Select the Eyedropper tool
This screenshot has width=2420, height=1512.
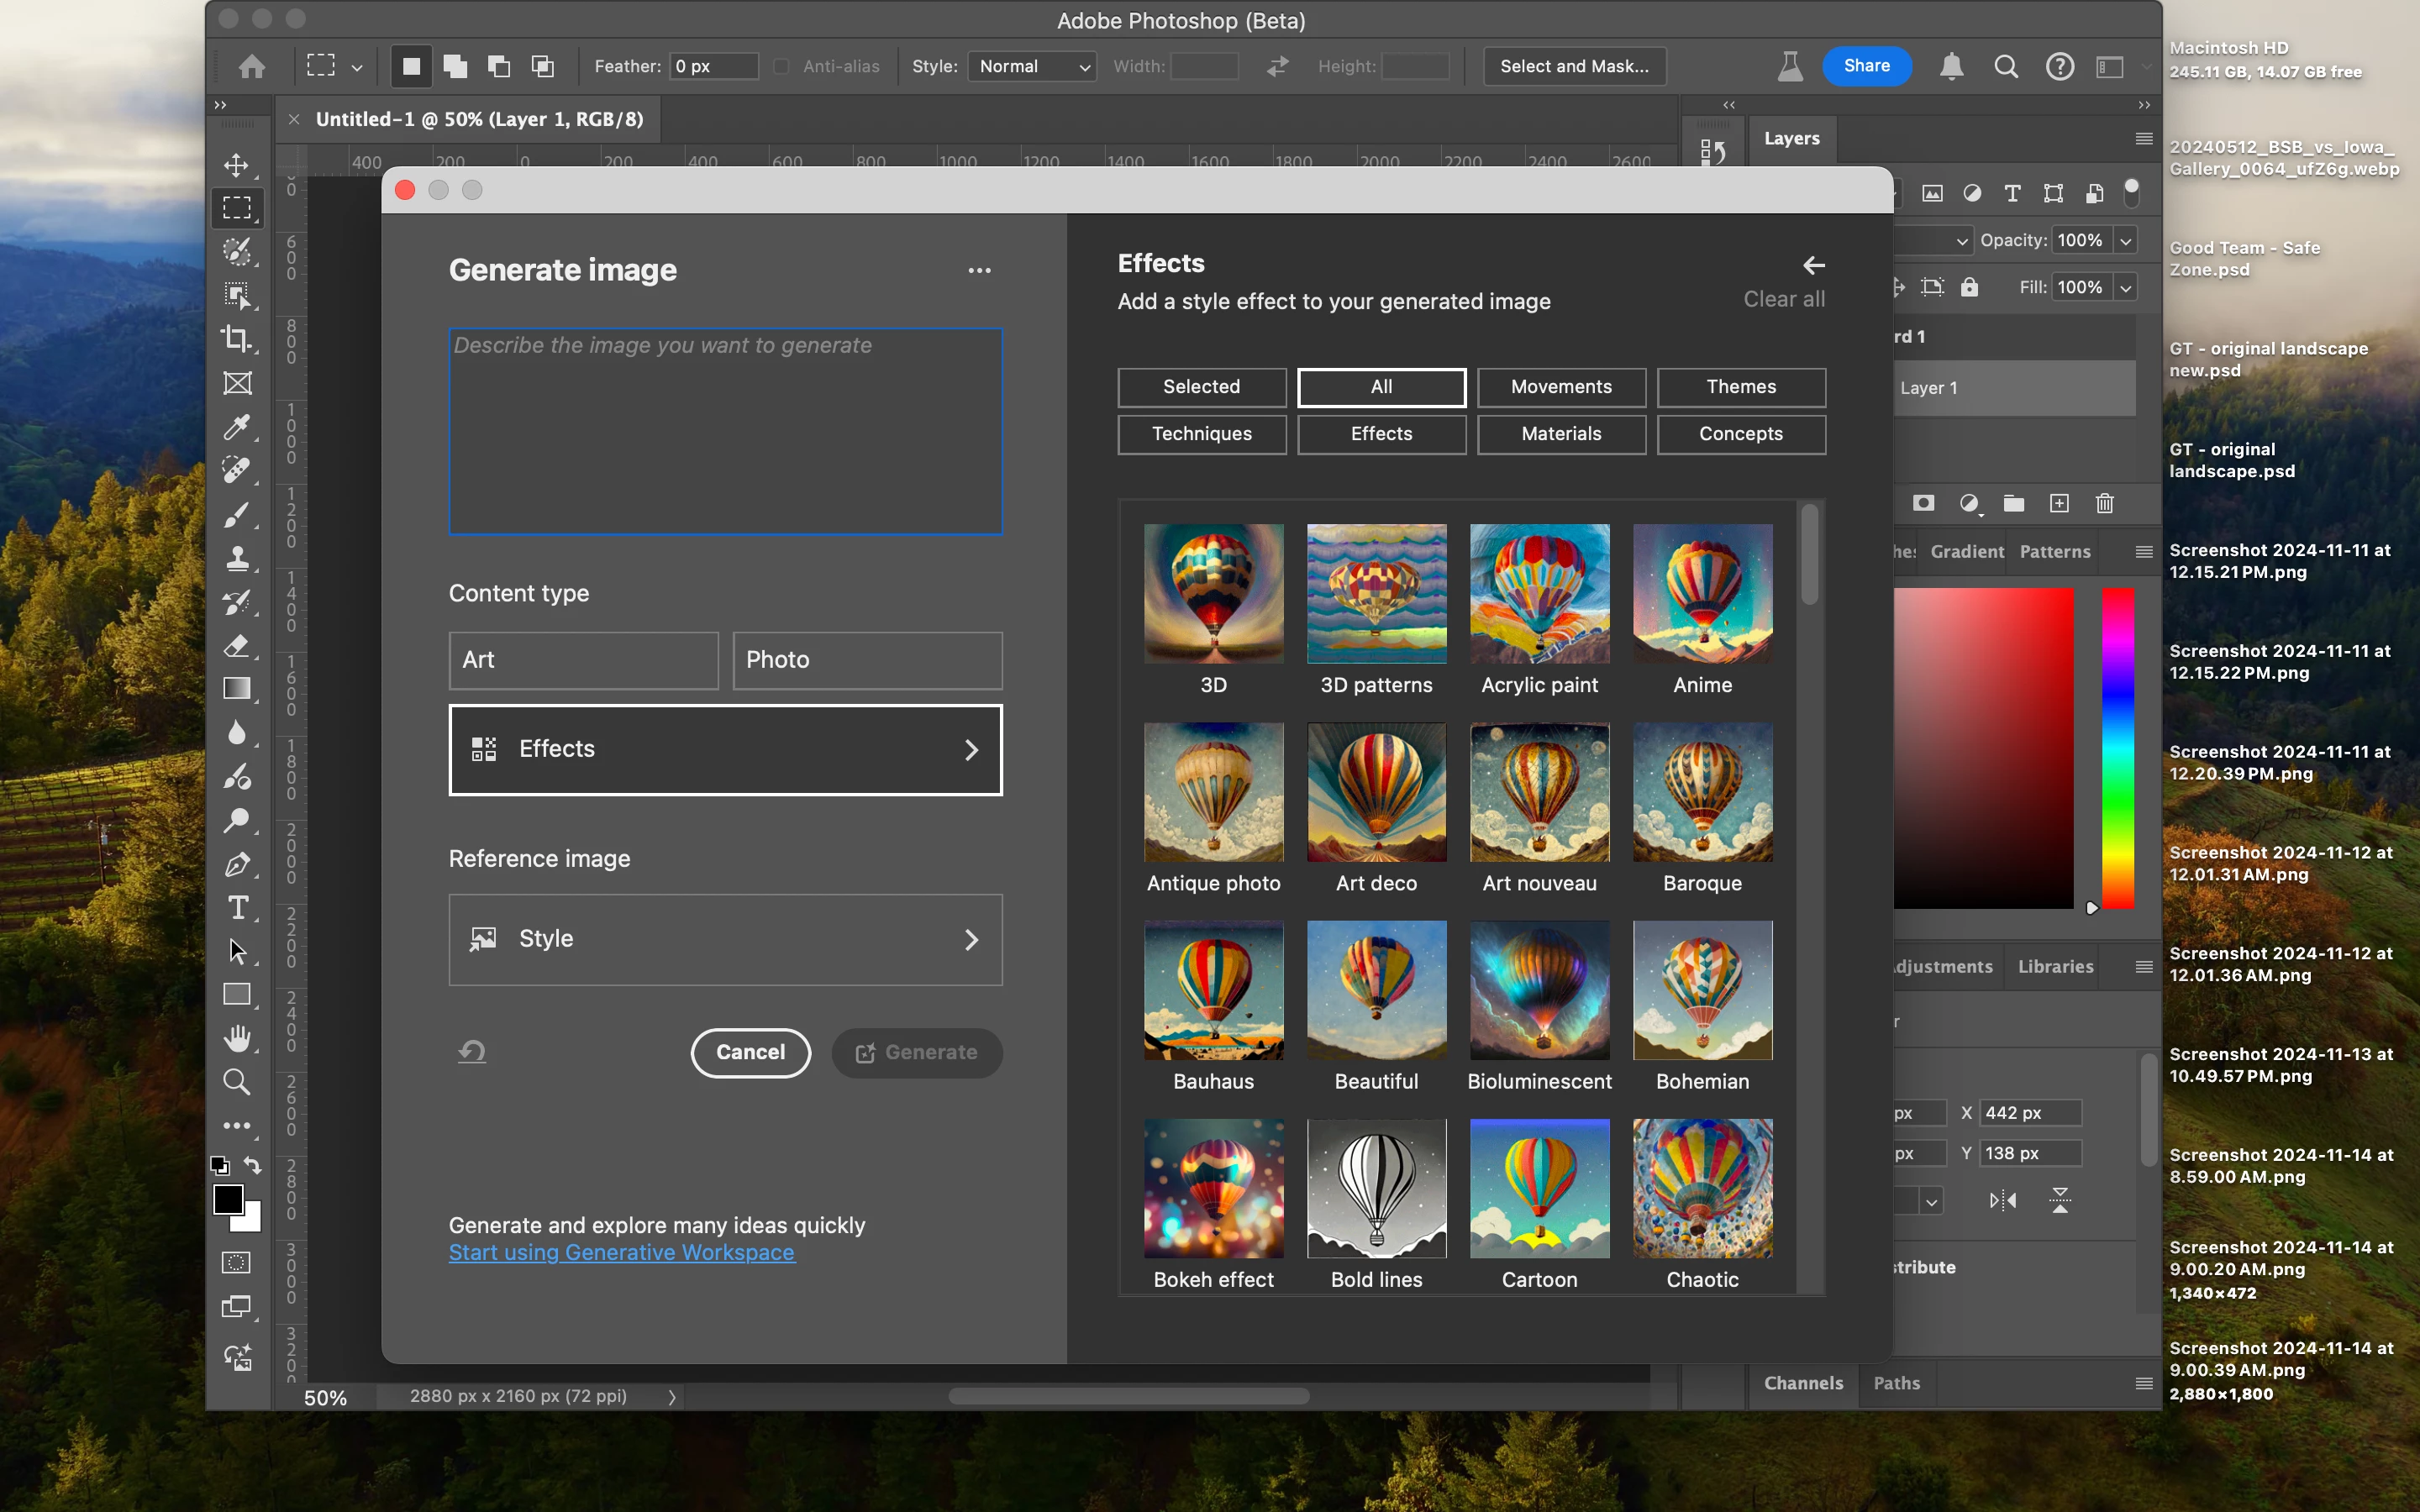click(x=237, y=427)
